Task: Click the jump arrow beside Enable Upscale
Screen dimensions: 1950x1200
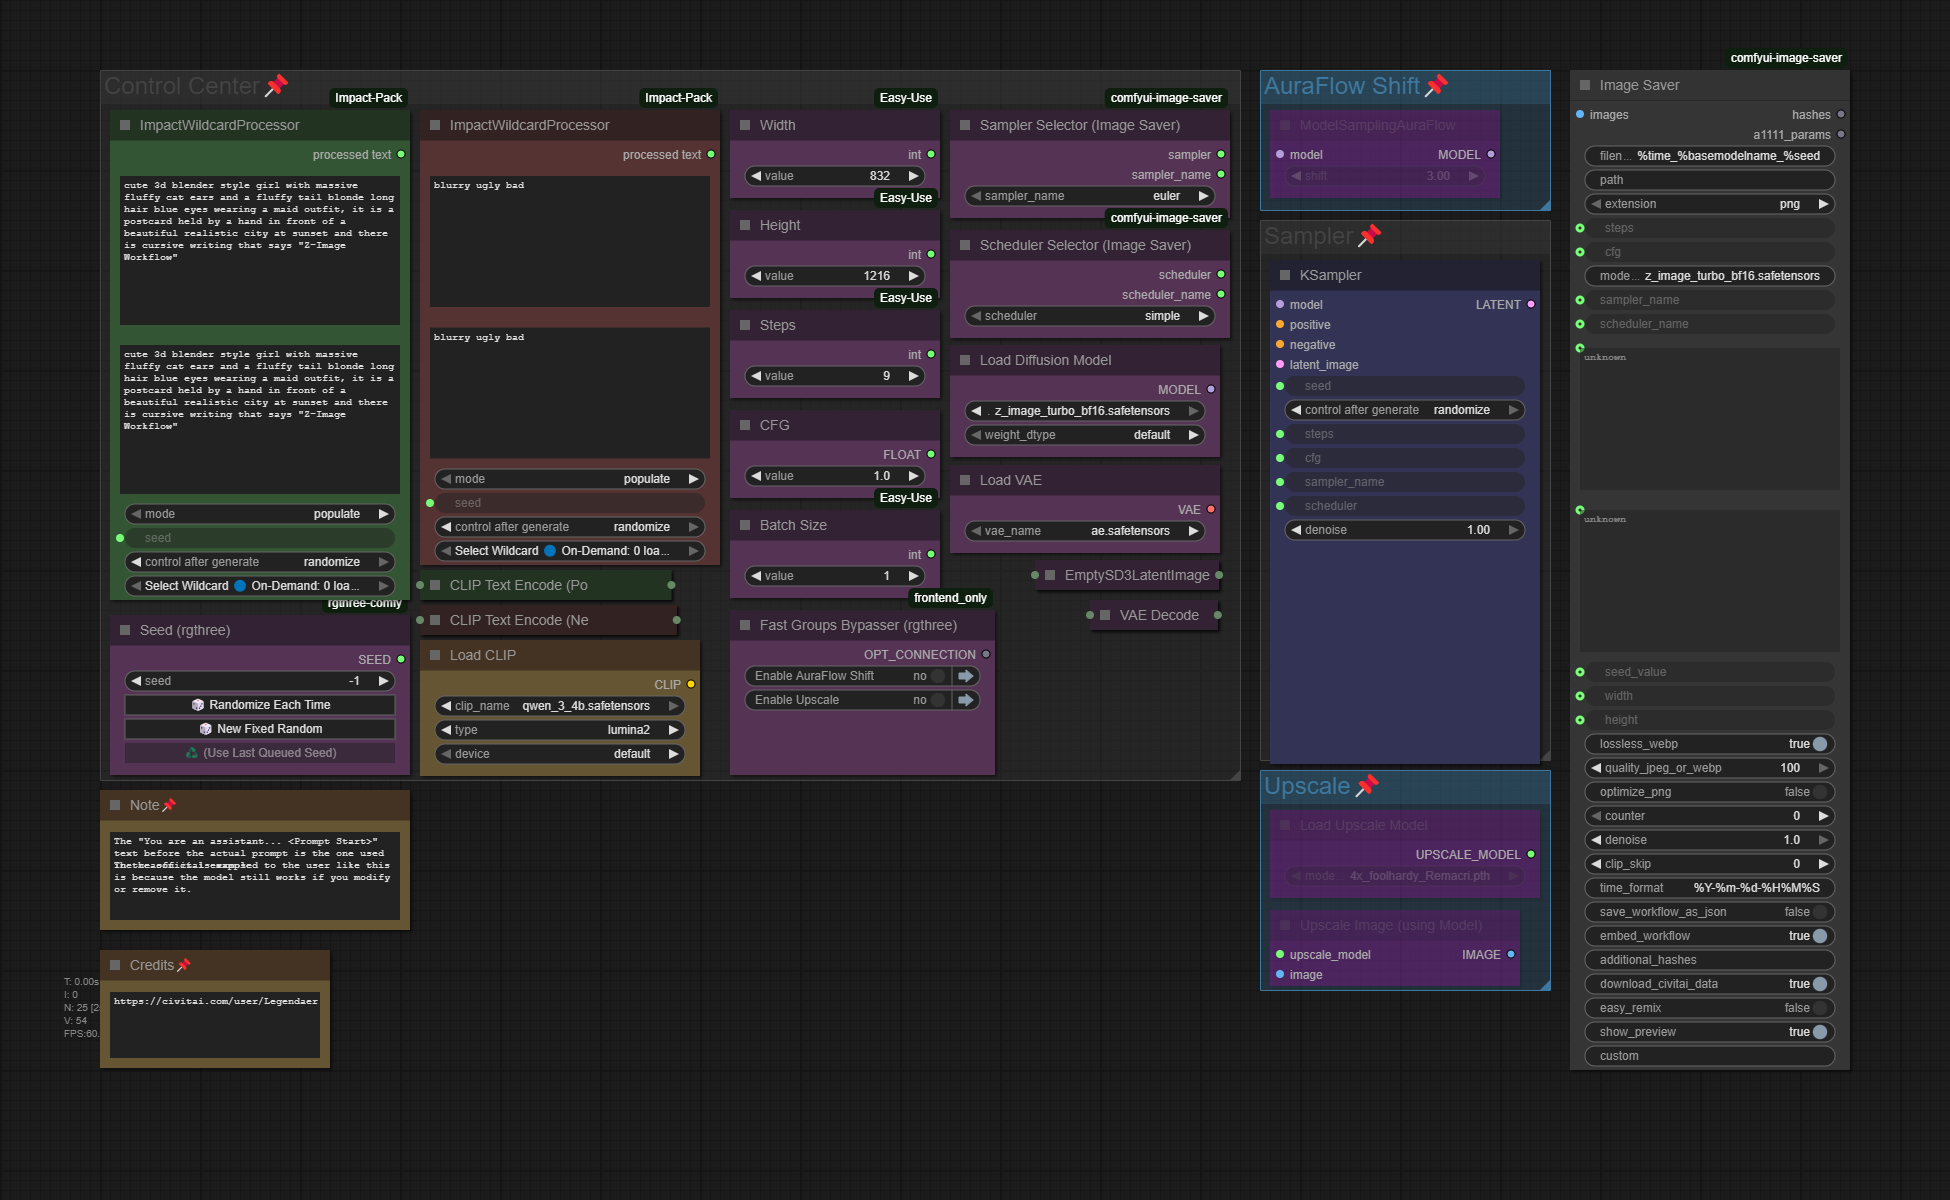Action: (x=966, y=700)
